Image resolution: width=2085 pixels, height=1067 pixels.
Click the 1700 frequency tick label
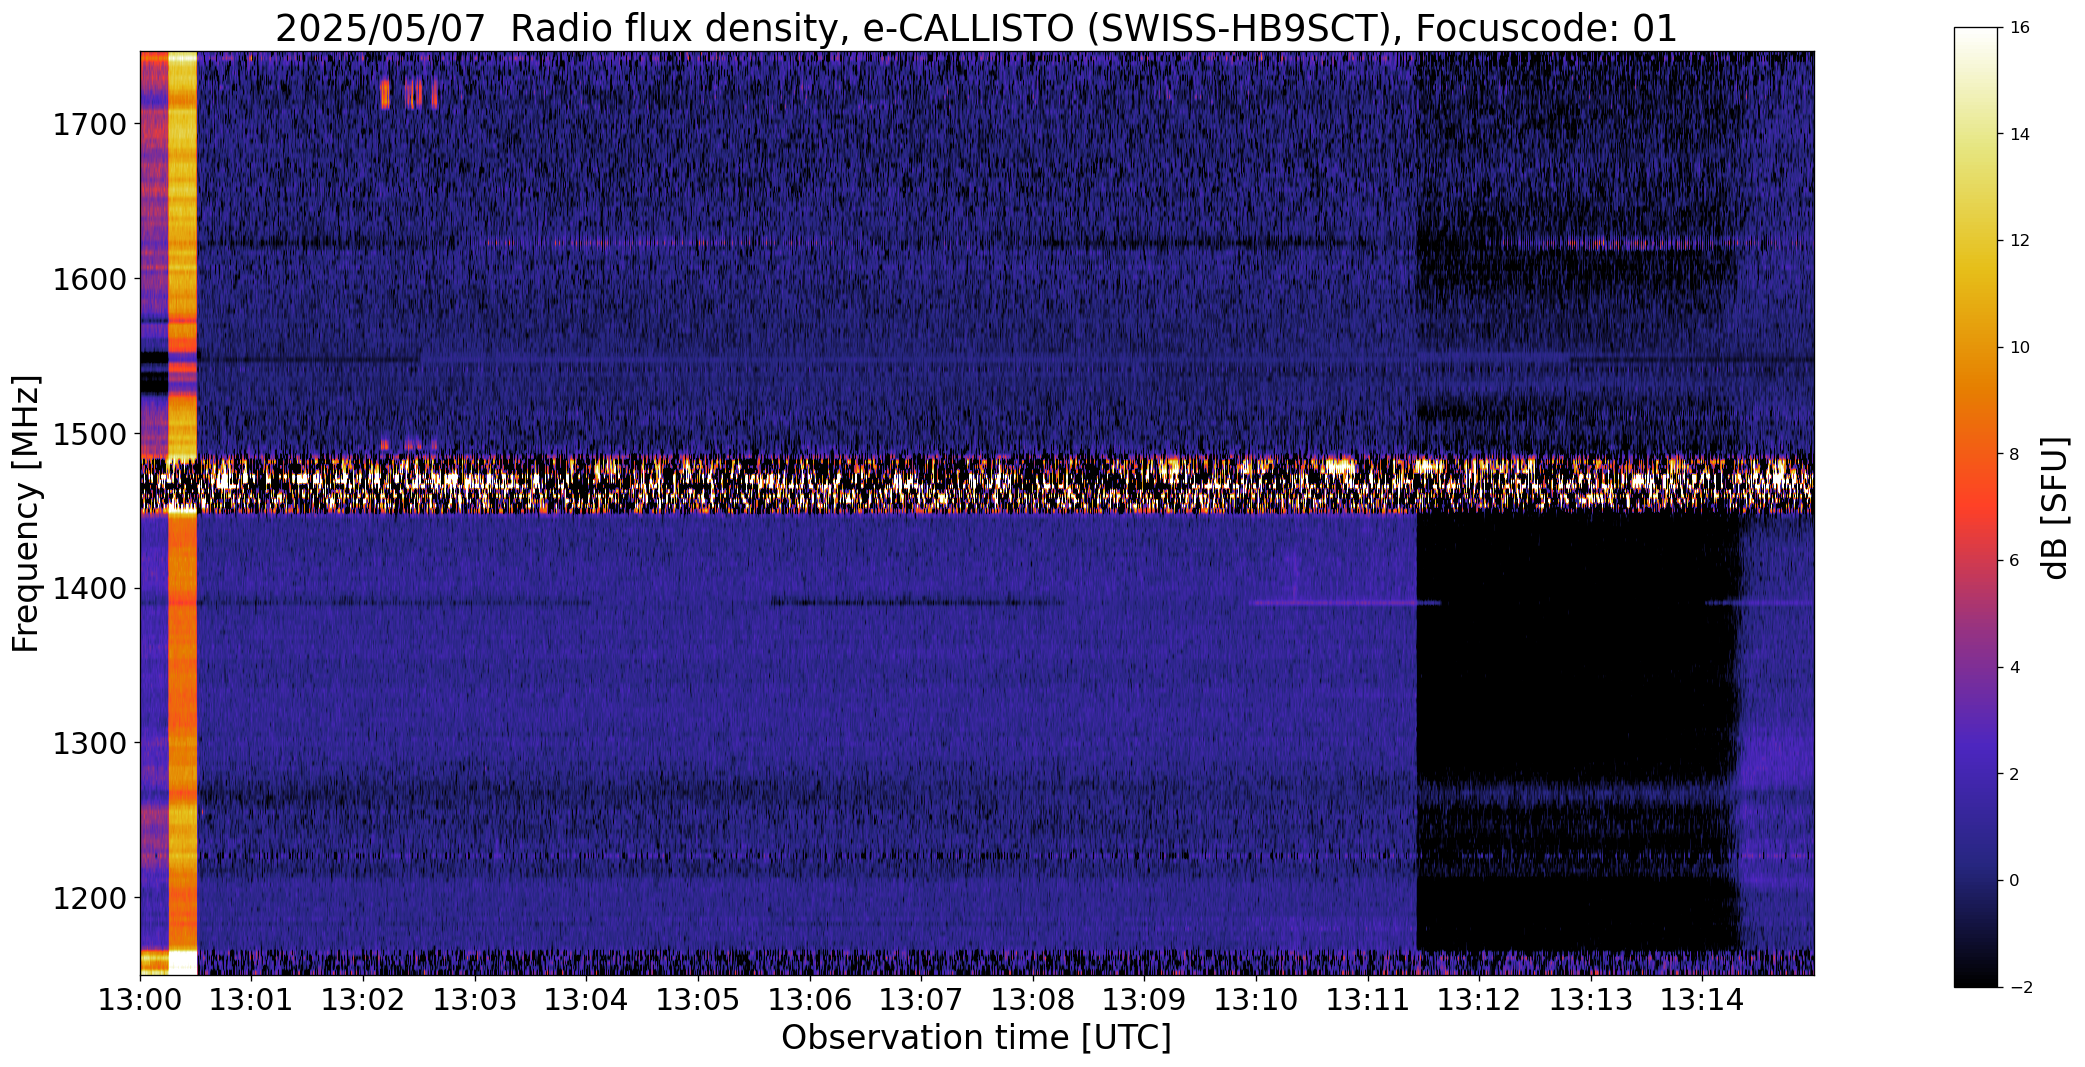click(89, 125)
